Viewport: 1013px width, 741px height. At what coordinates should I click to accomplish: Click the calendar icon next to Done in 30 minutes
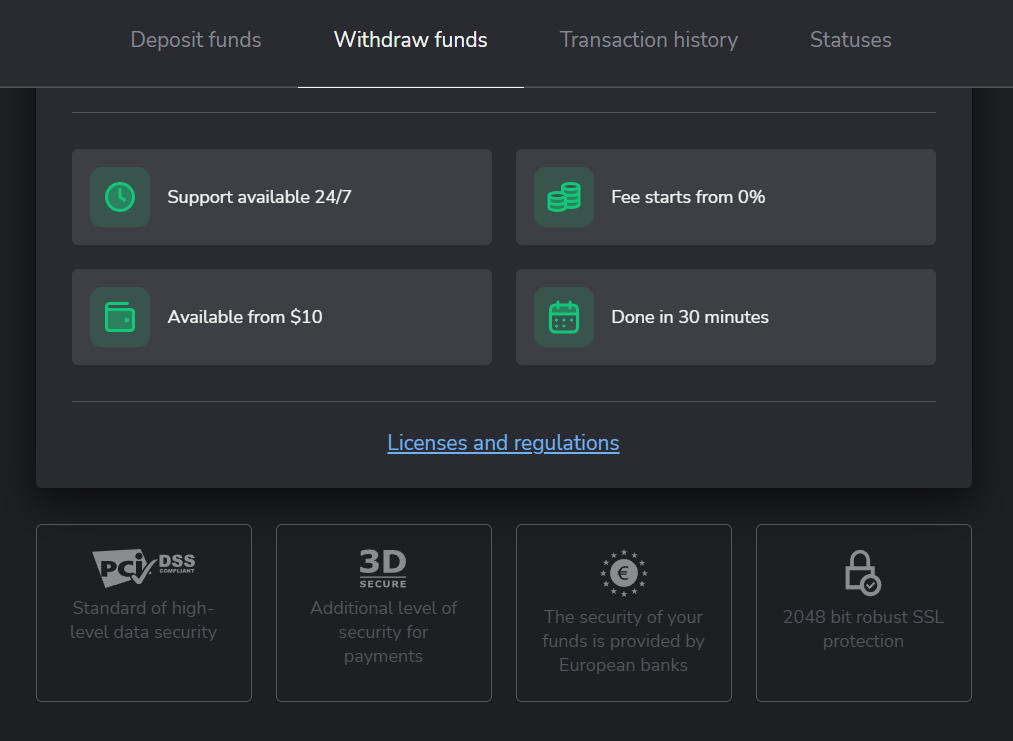point(563,317)
